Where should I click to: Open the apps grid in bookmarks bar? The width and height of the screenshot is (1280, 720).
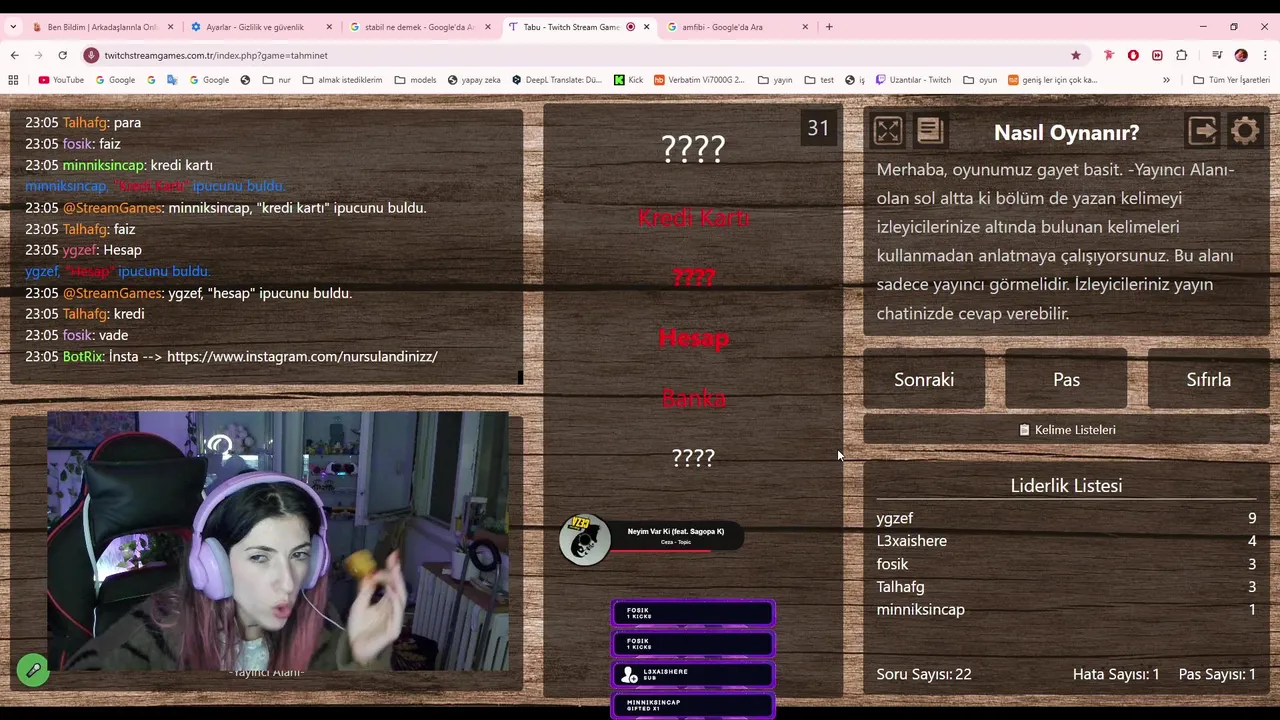coord(13,80)
